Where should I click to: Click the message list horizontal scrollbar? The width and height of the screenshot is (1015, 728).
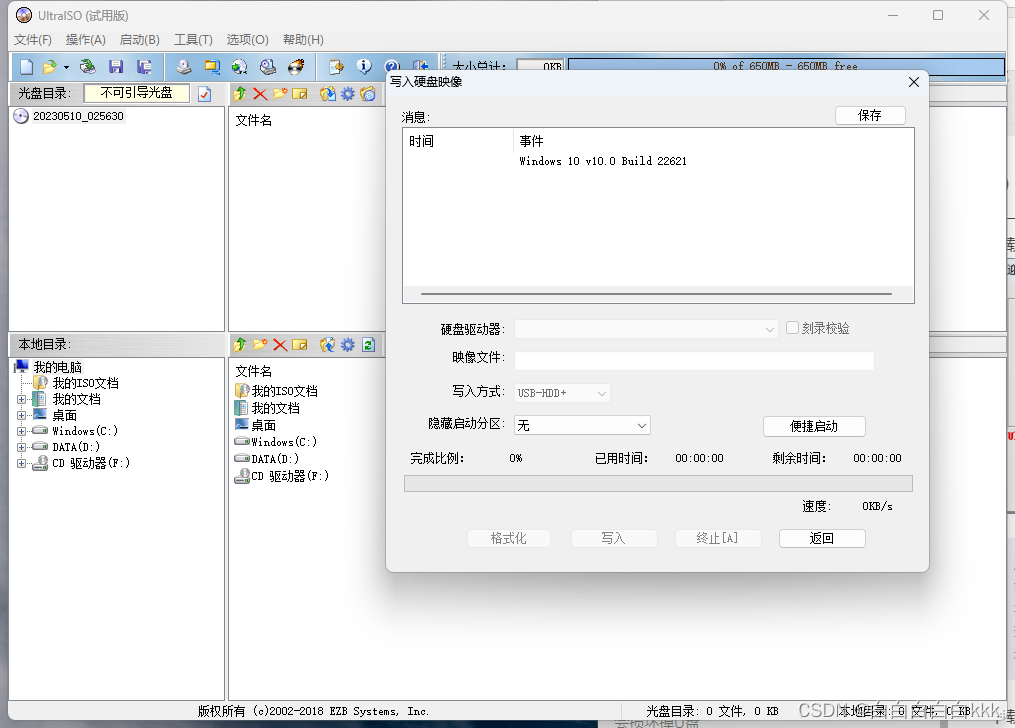pyautogui.click(x=656, y=294)
